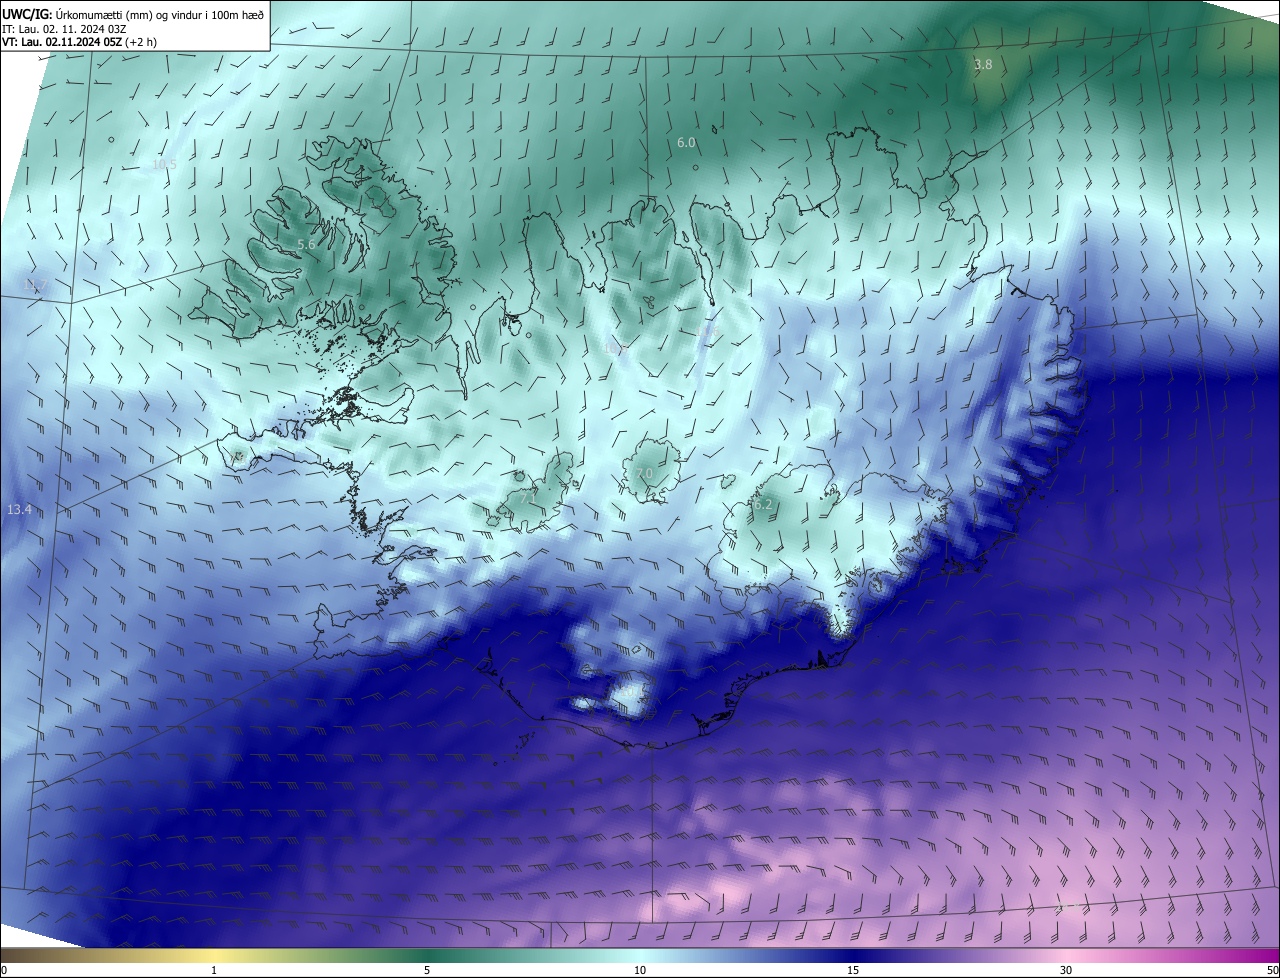The width and height of the screenshot is (1280, 978).
Task: Click the 0 tick on the colour scale
Action: click(3, 970)
